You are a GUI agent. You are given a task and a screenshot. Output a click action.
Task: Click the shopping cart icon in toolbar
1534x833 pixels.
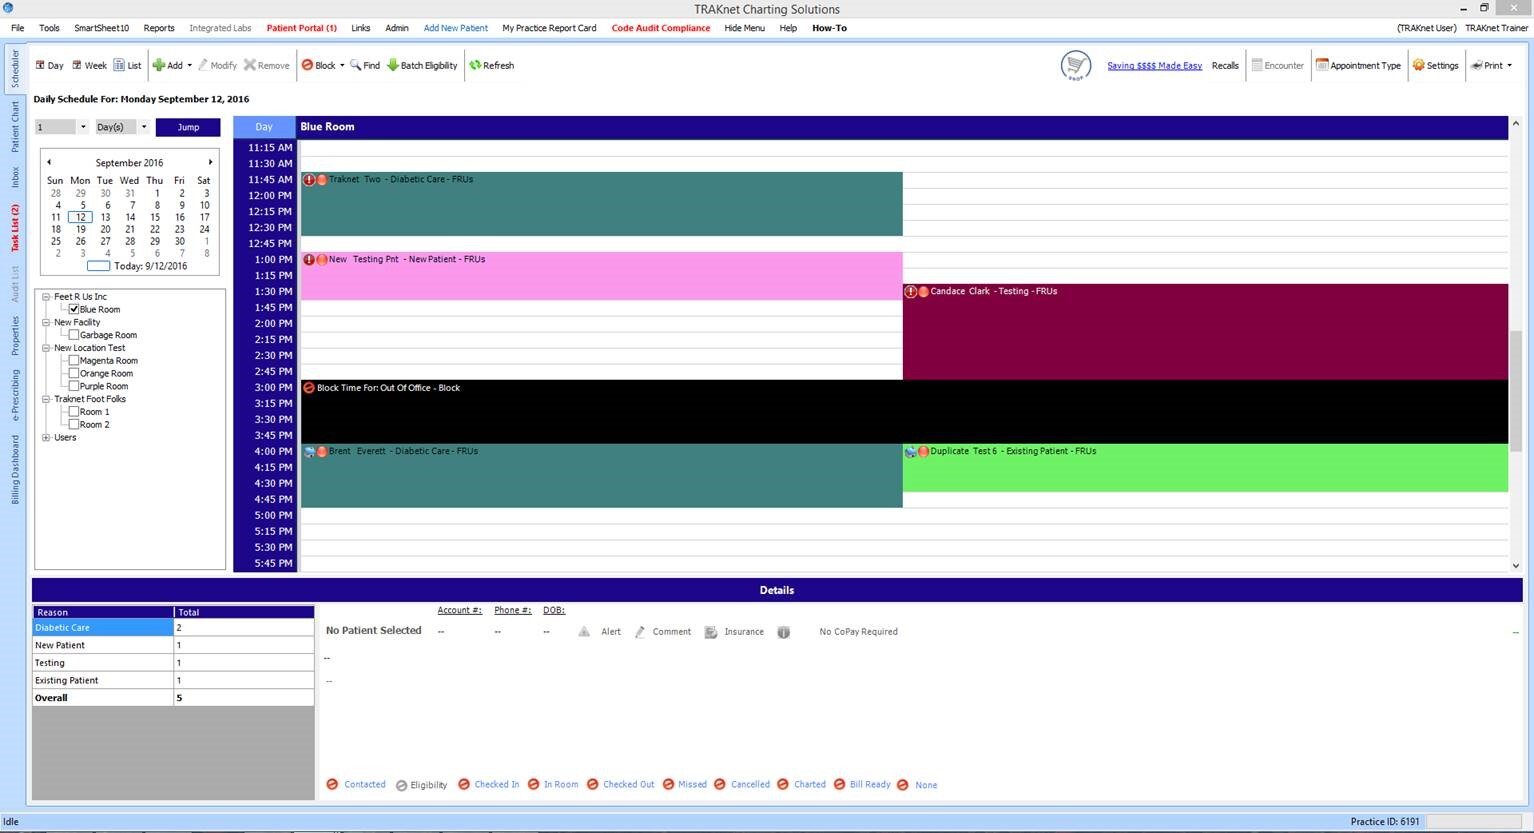[x=1075, y=66]
